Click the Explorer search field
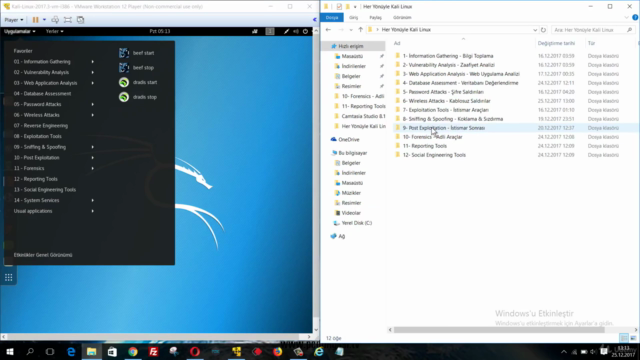The image size is (640, 360). [593, 30]
